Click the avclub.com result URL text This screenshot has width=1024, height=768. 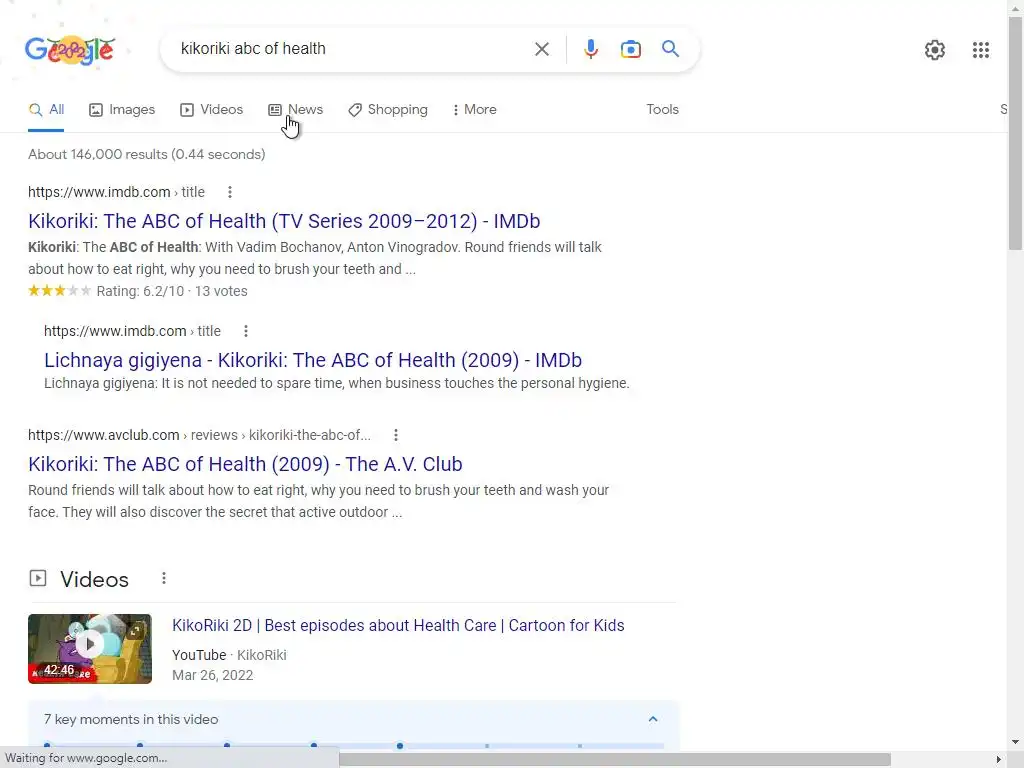tap(199, 435)
